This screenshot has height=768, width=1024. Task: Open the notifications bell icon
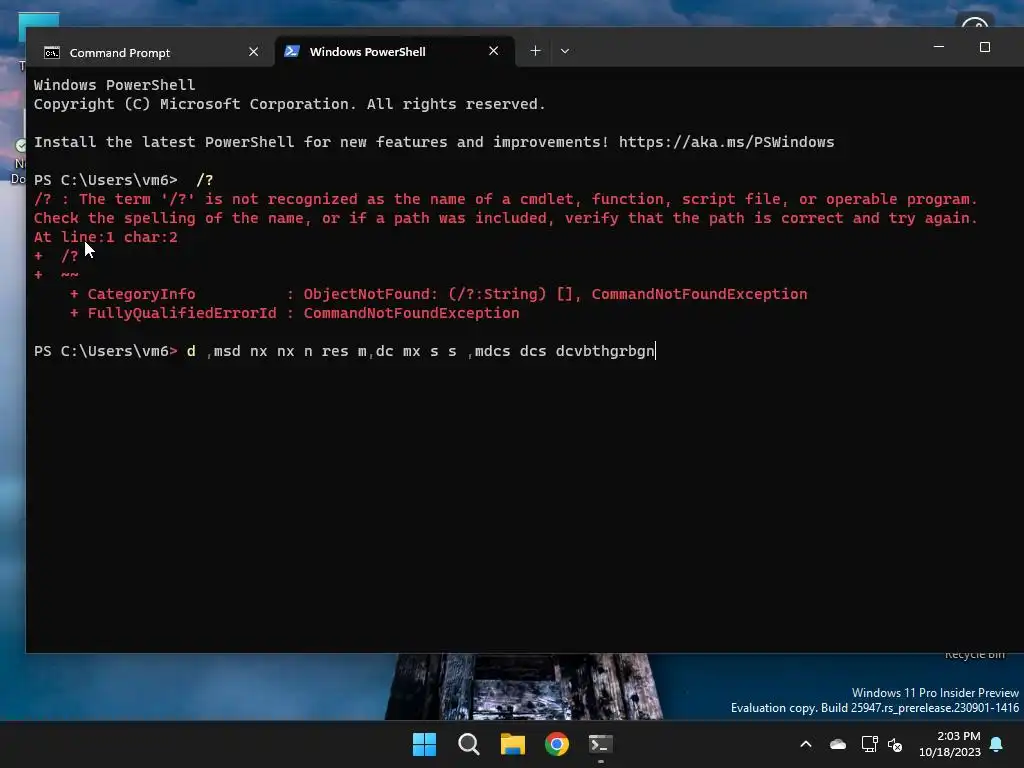pyautogui.click(x=997, y=744)
